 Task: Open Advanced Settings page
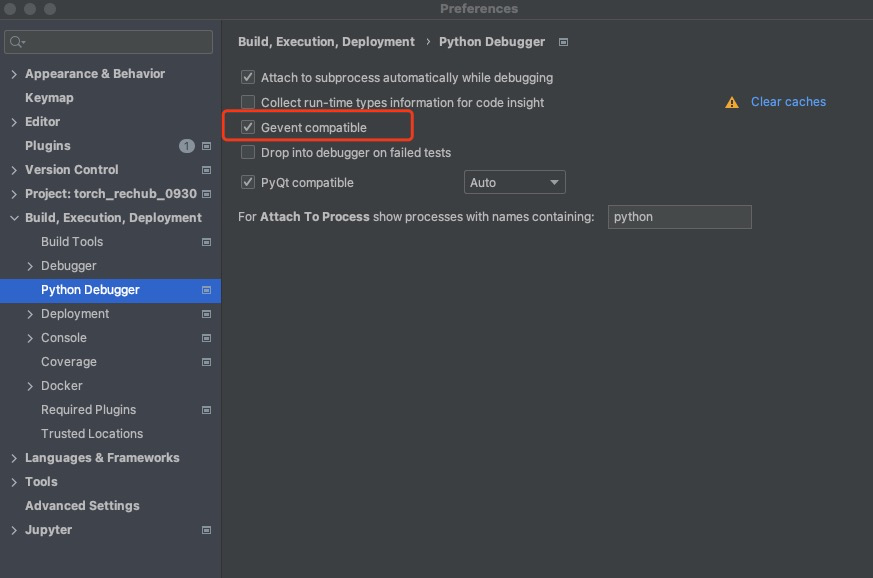[82, 506]
